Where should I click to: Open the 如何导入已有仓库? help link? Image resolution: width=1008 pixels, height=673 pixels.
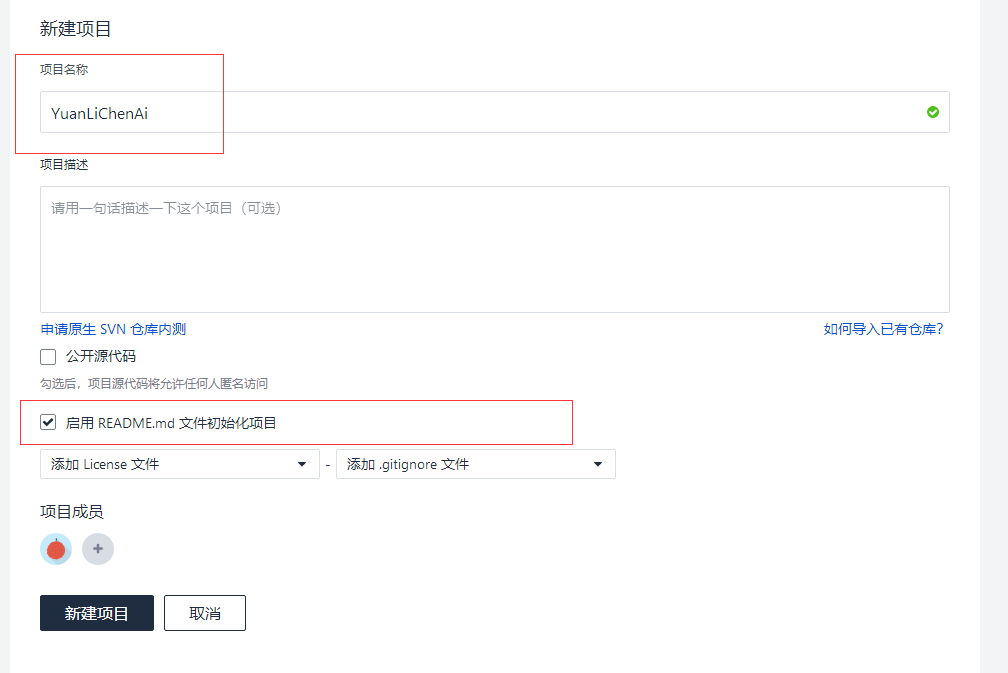(883, 329)
